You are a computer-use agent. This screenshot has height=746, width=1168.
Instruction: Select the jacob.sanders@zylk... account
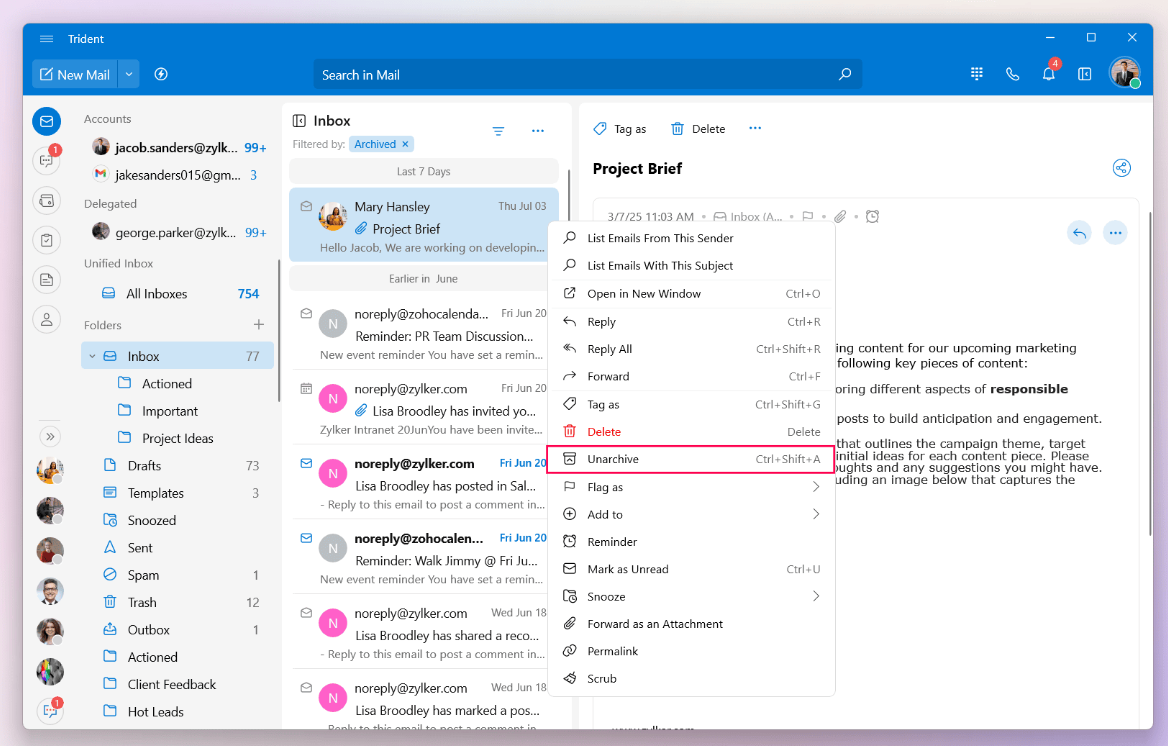pyautogui.click(x=179, y=148)
